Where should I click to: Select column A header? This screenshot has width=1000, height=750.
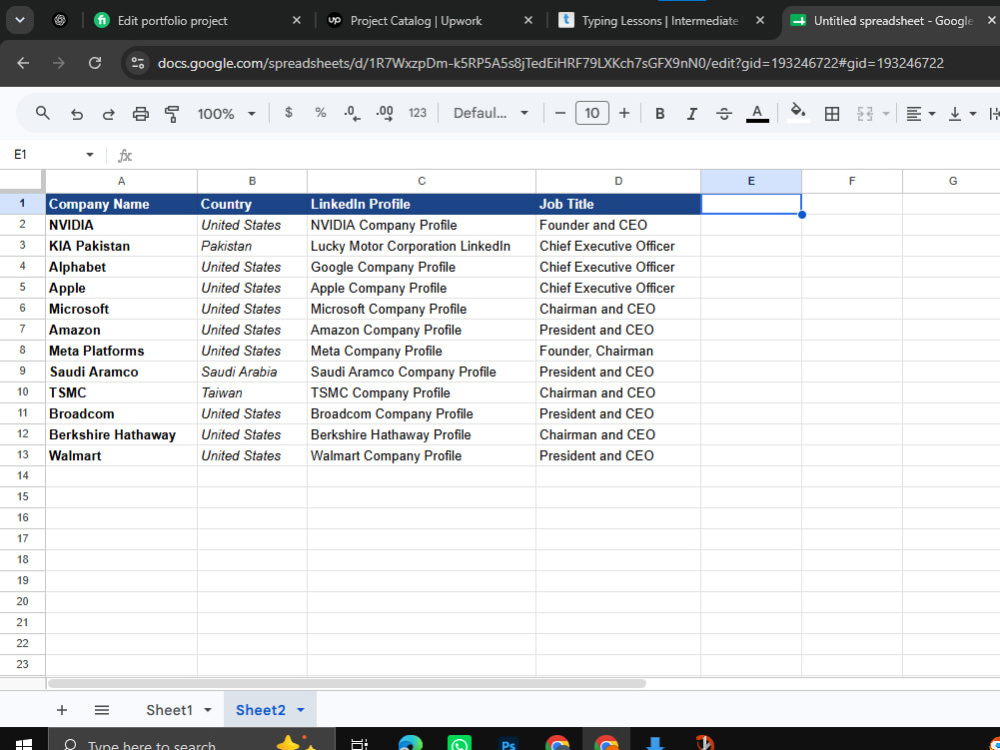[x=121, y=181]
